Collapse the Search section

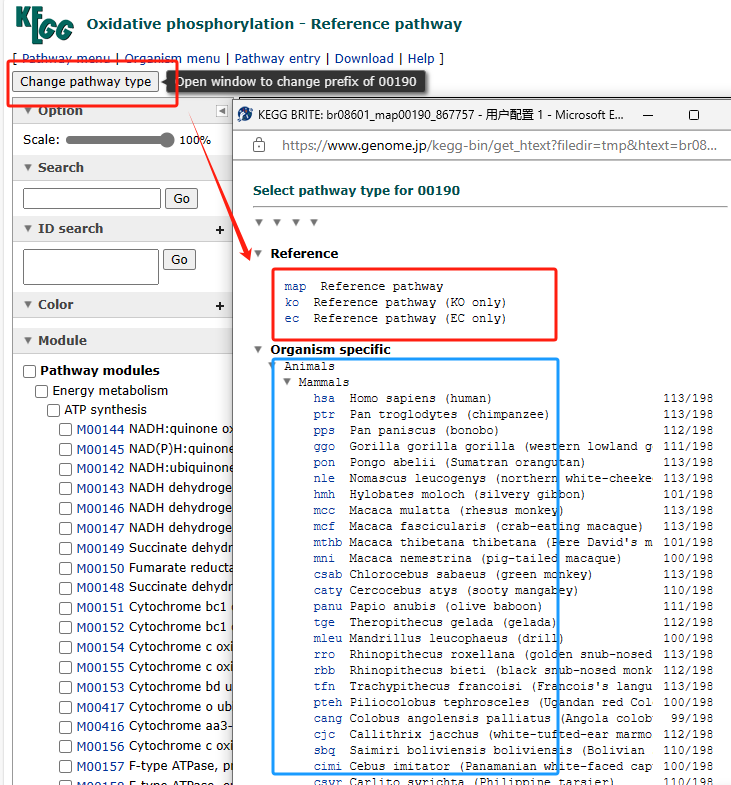(28, 167)
